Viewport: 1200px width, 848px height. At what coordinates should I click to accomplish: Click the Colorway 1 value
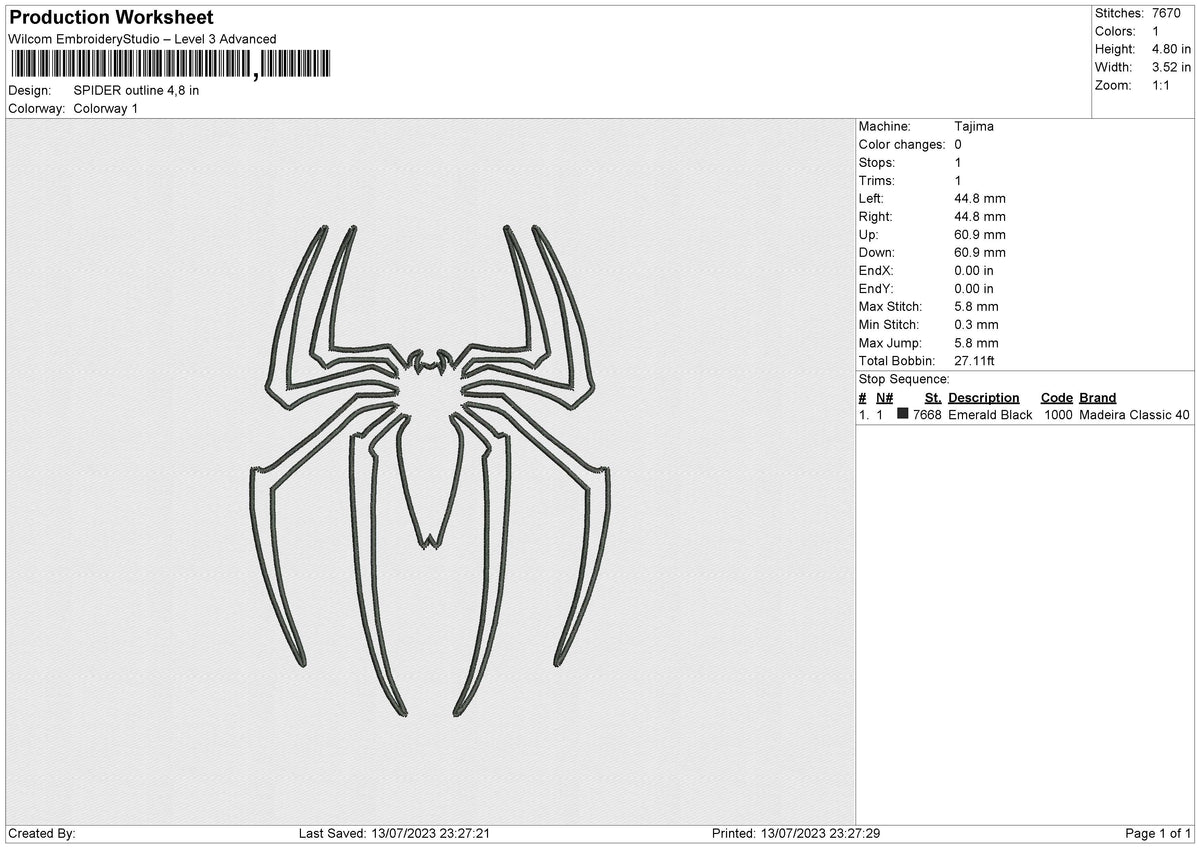(x=106, y=108)
